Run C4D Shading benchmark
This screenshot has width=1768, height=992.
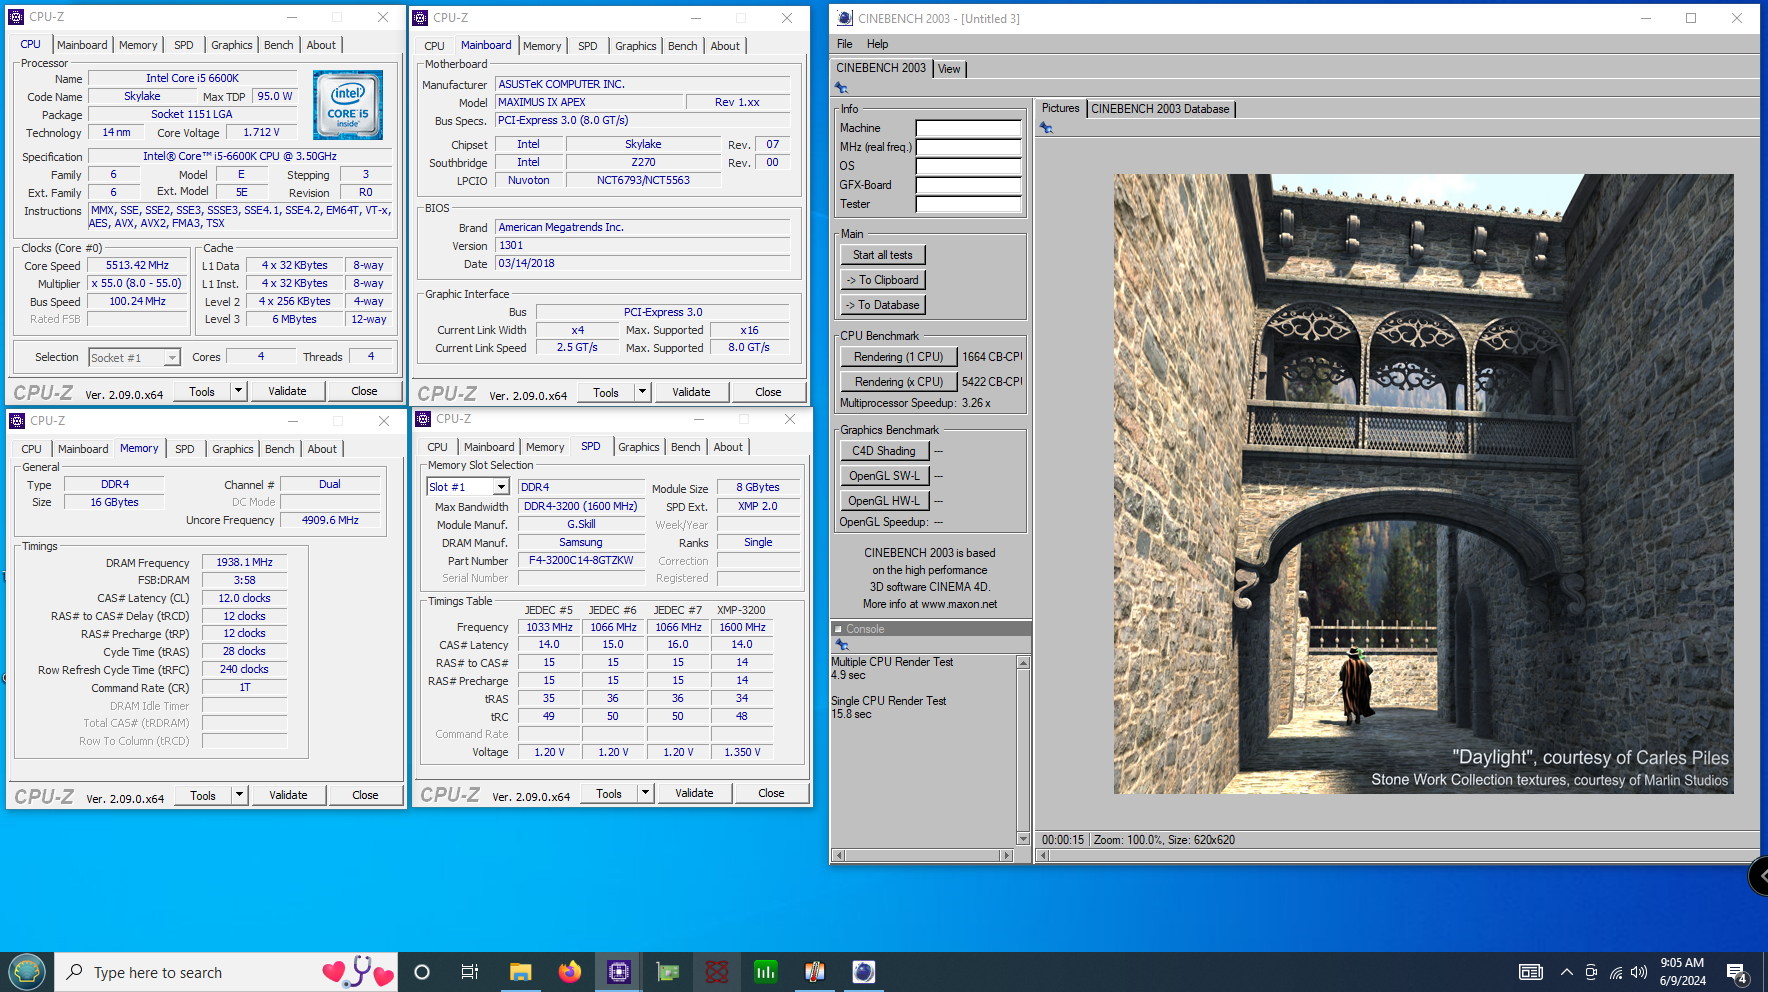pos(884,451)
